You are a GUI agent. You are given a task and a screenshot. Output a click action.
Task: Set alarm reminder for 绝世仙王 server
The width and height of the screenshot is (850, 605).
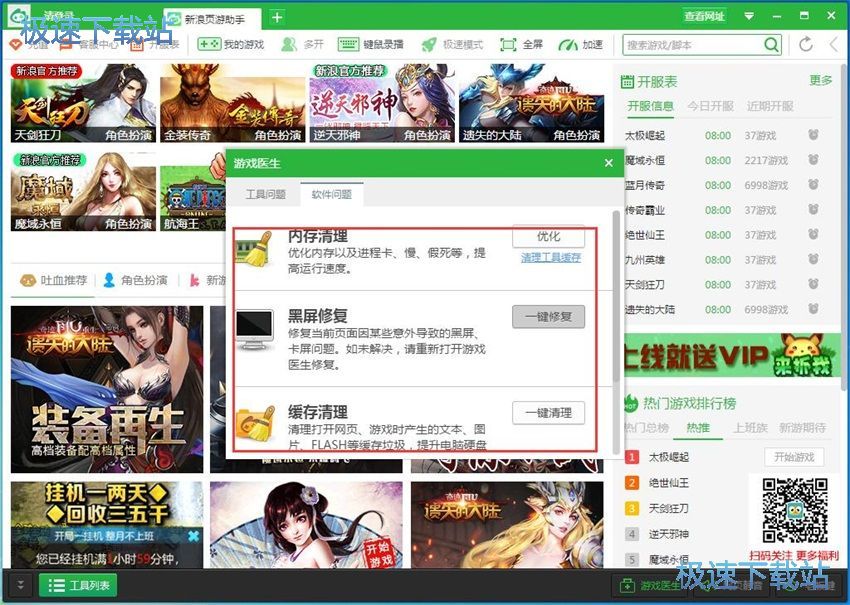[813, 235]
